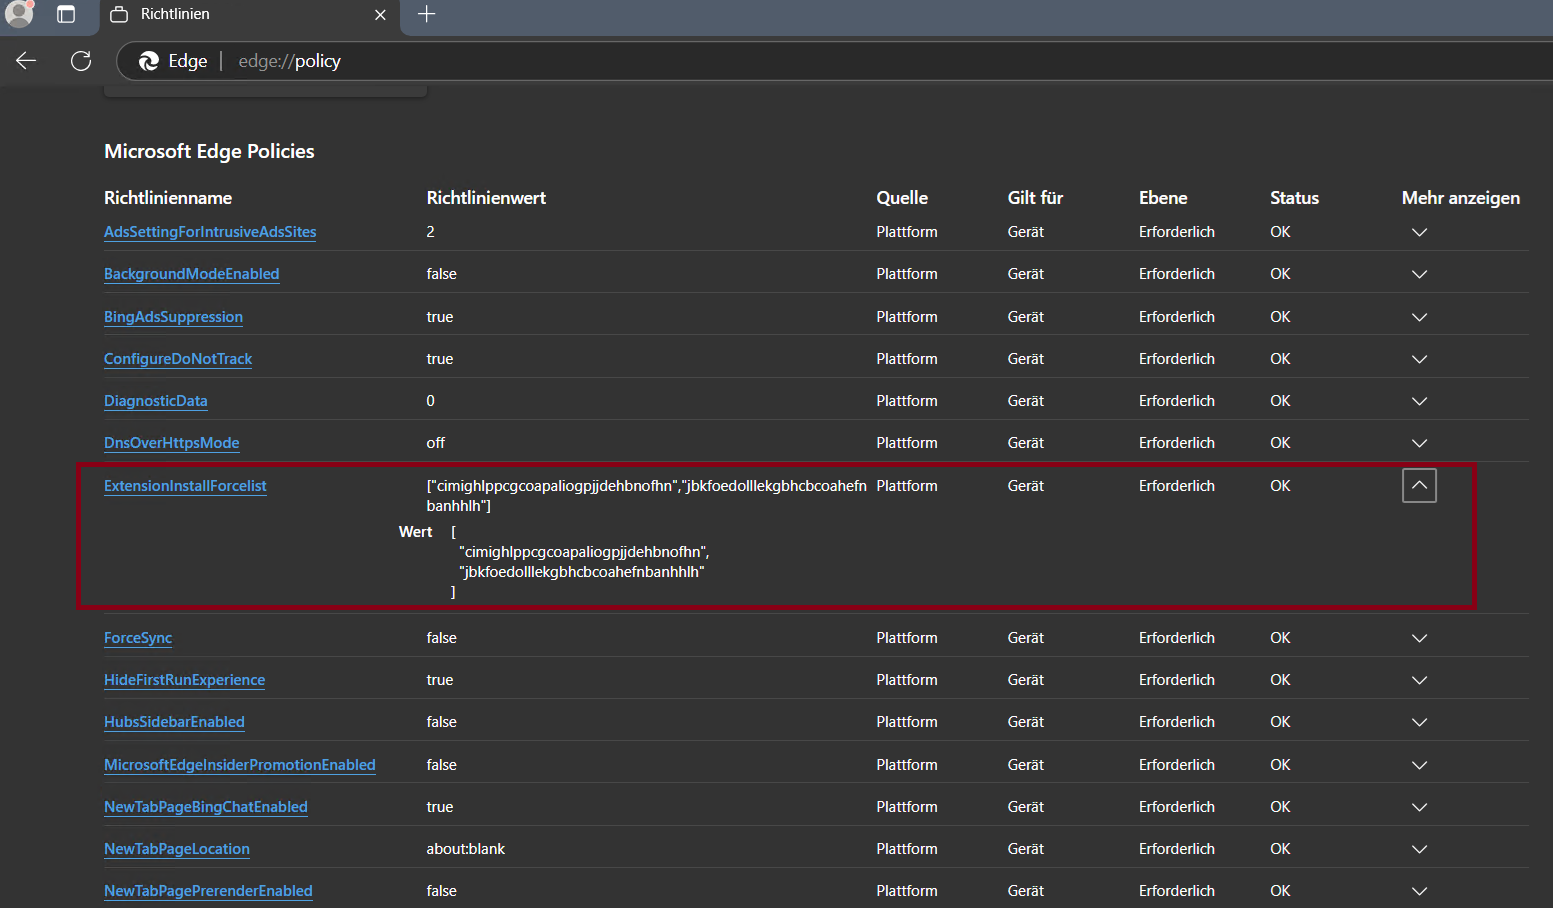Expand the AdsSettingForIntrusiveAdsSites row chevron
Image resolution: width=1553 pixels, height=908 pixels.
tap(1419, 232)
